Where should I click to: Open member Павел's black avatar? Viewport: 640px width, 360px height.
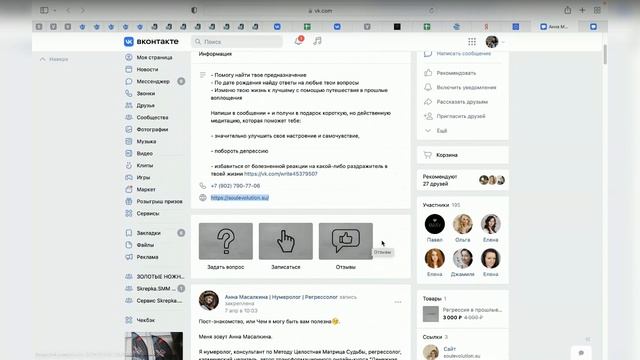tap(435, 224)
